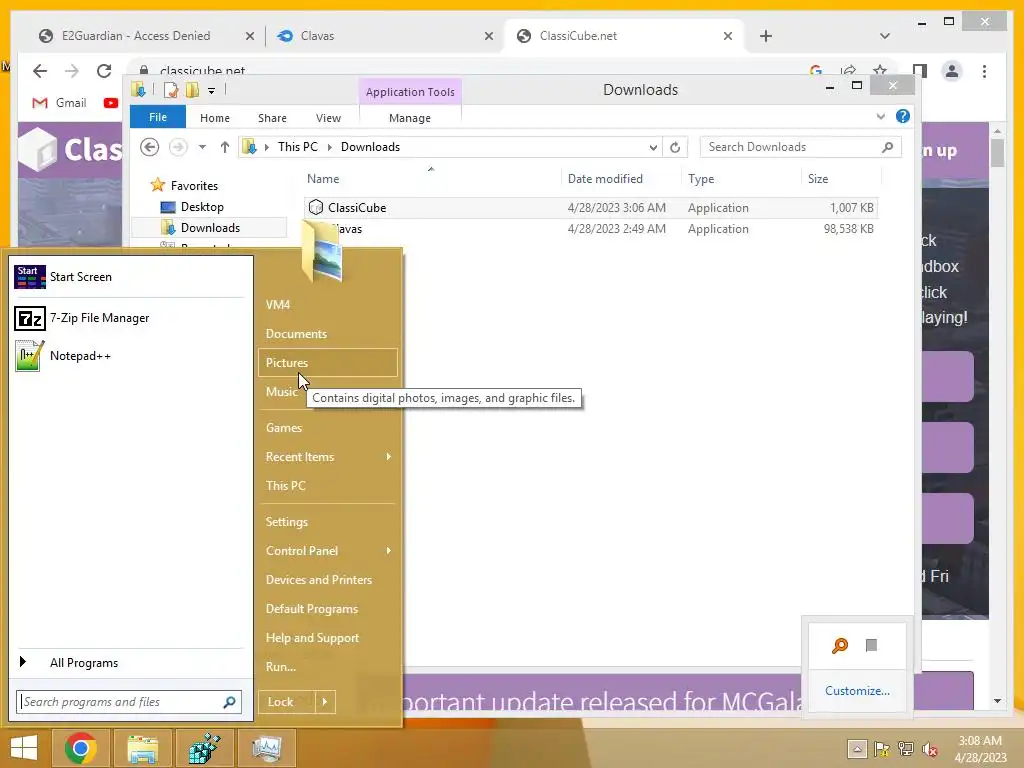Screen dimensions: 1024x768
Task: Open Devices and Printers
Action: pos(328,580)
